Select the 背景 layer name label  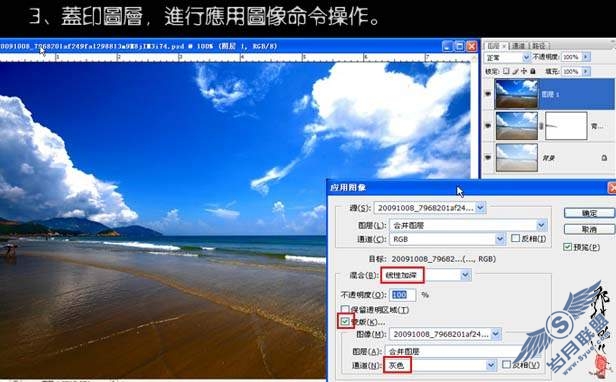click(x=548, y=158)
